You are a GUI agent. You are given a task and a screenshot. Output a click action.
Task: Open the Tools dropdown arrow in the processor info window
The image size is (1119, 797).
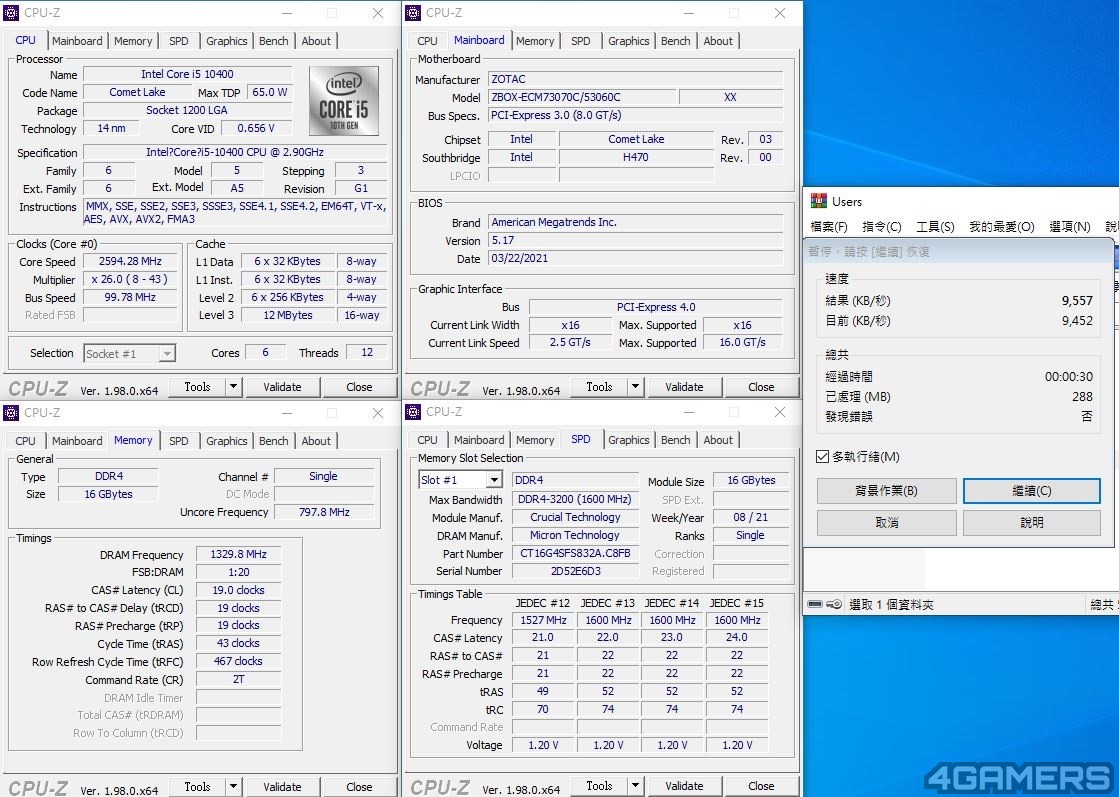pyautogui.click(x=233, y=387)
